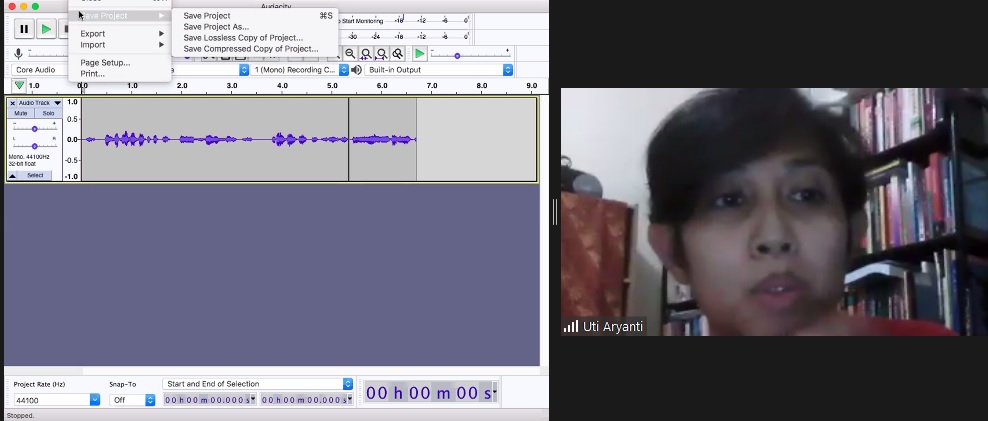Click the Pause transport button

click(24, 29)
